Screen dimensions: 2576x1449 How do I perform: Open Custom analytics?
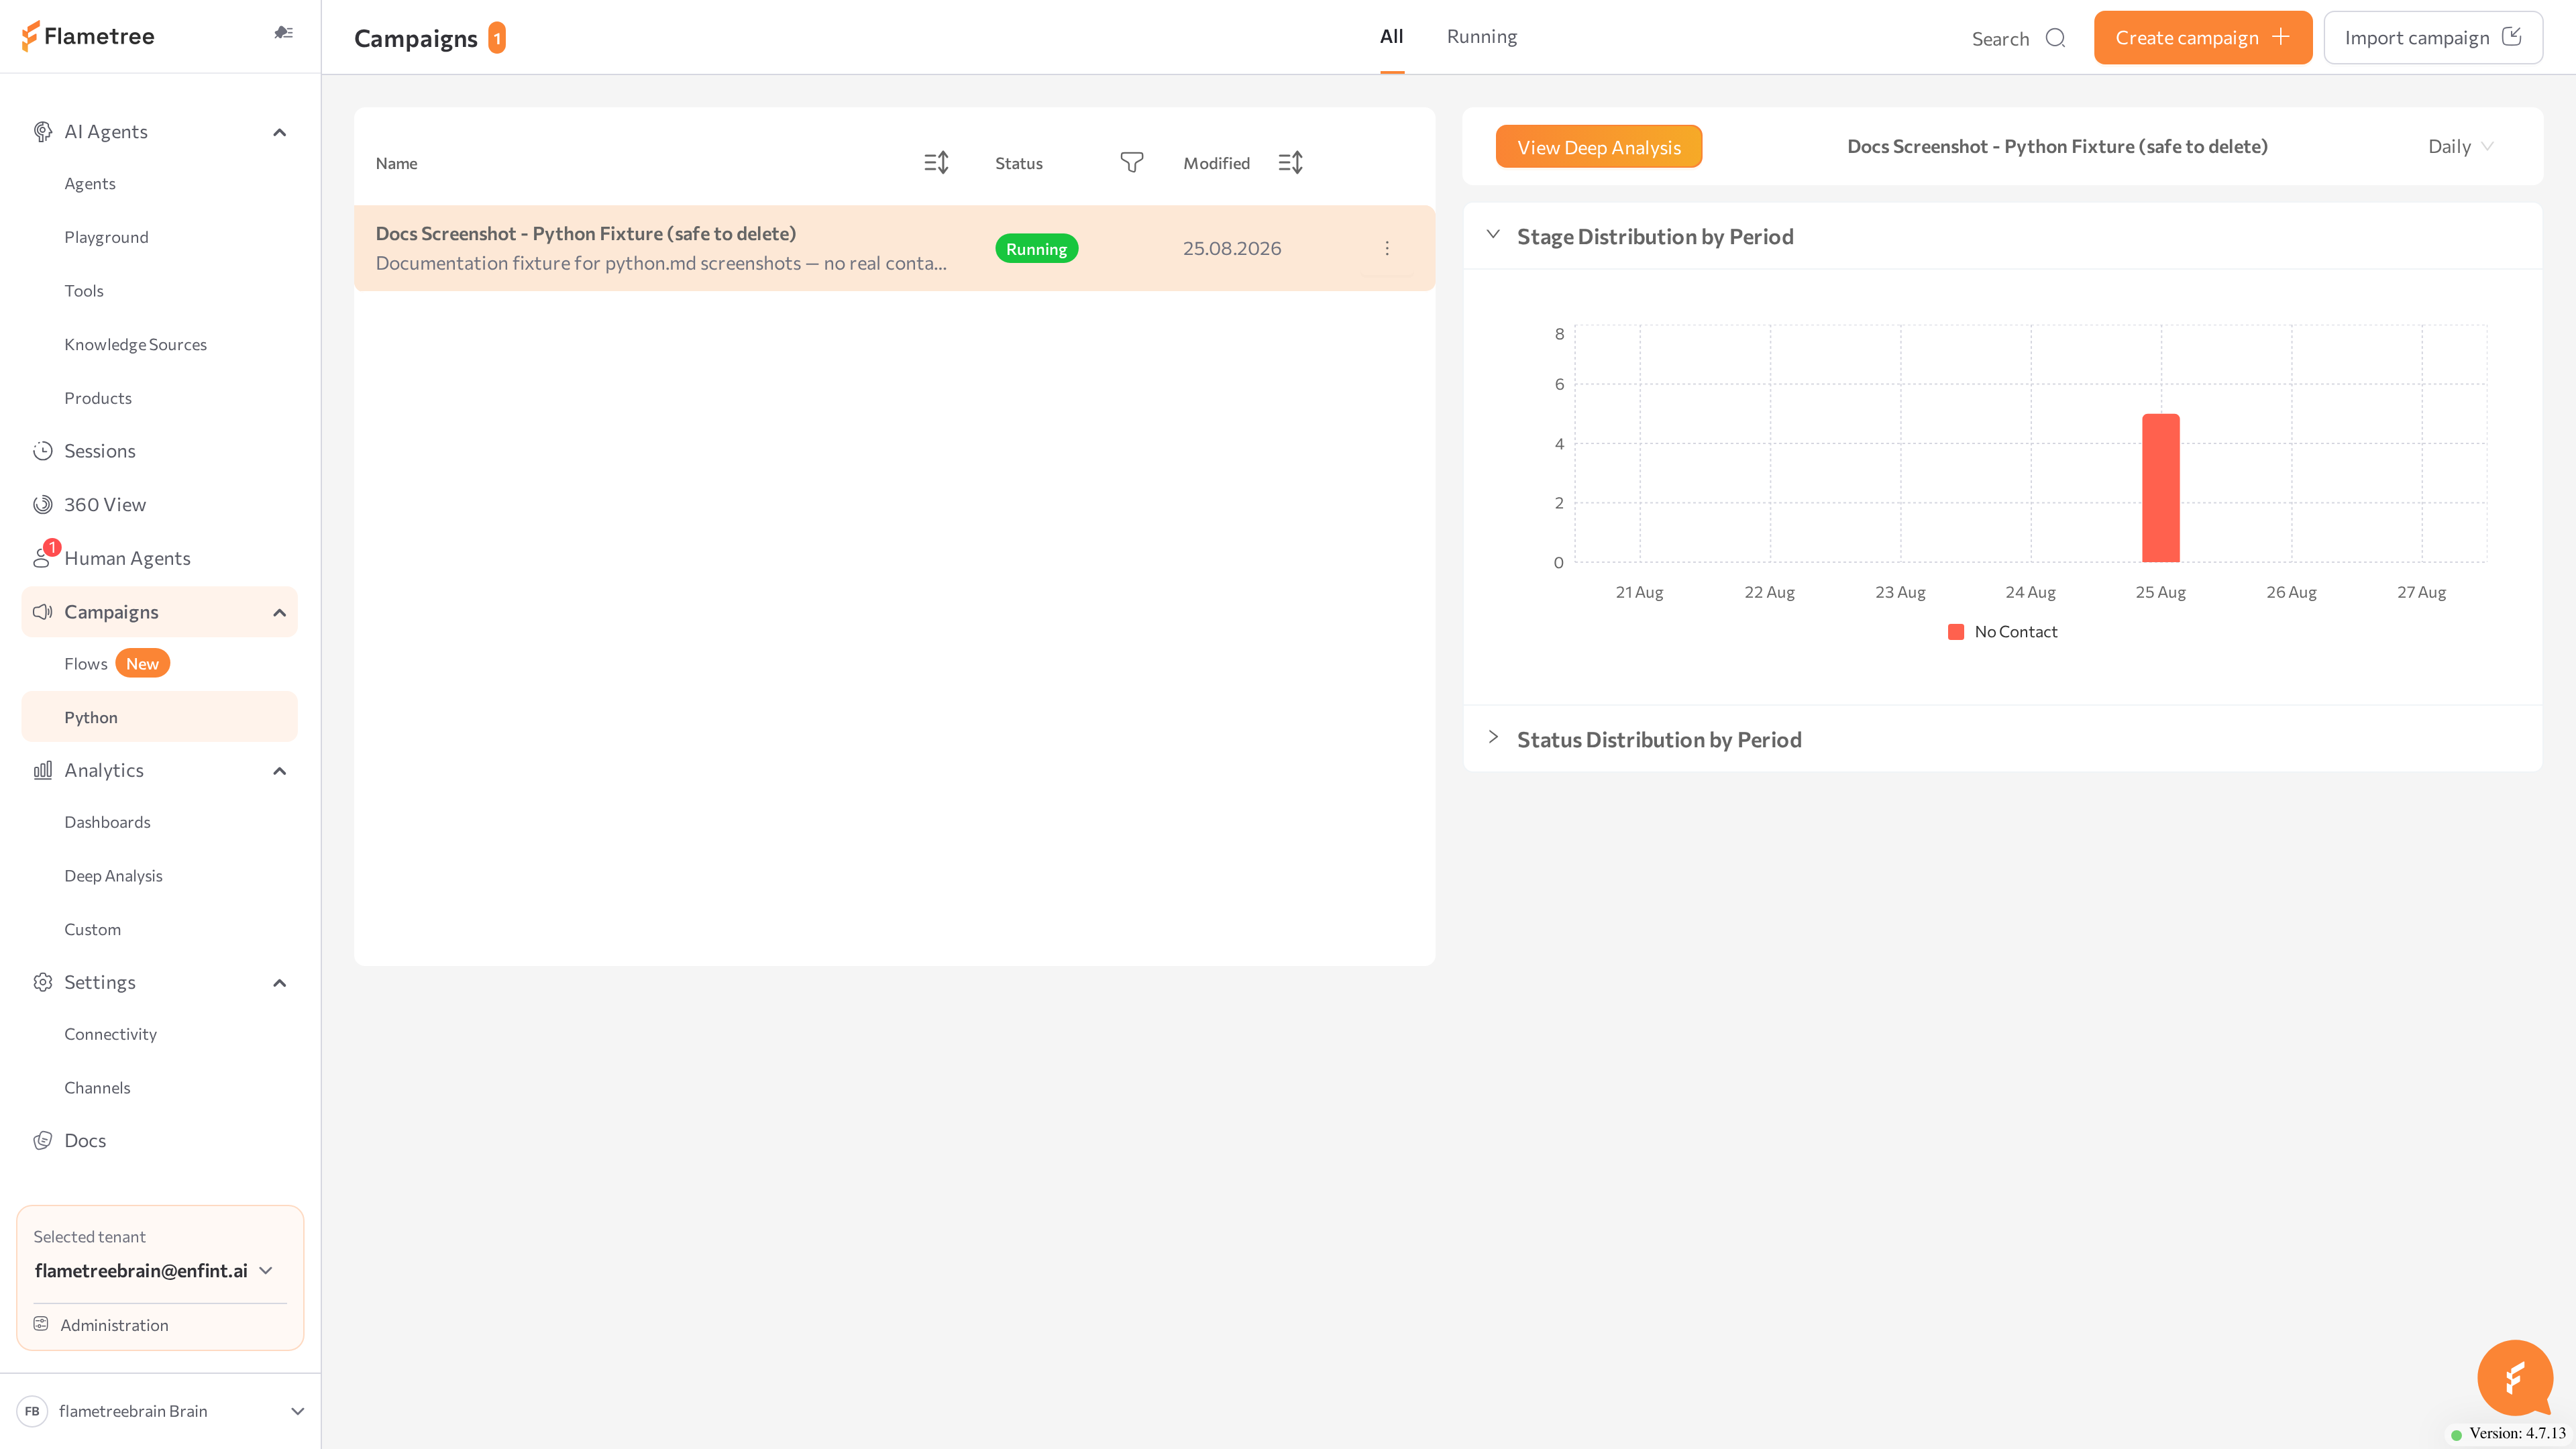92,929
